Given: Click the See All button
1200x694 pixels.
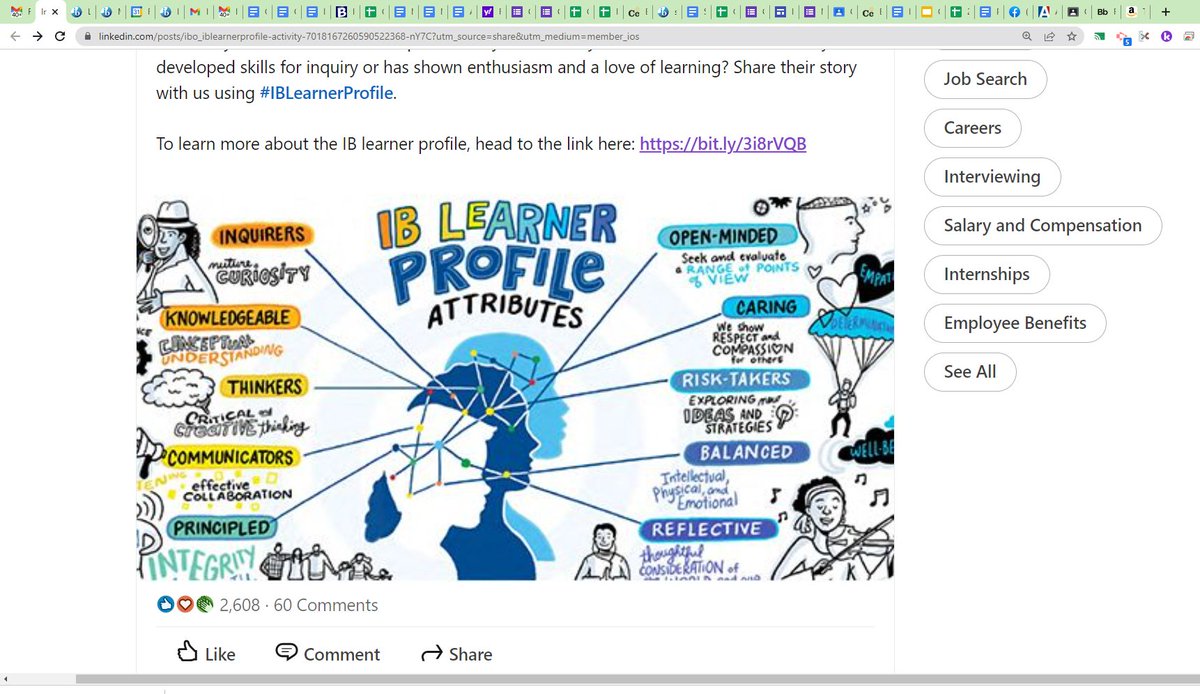Looking at the screenshot, I should click(x=970, y=372).
